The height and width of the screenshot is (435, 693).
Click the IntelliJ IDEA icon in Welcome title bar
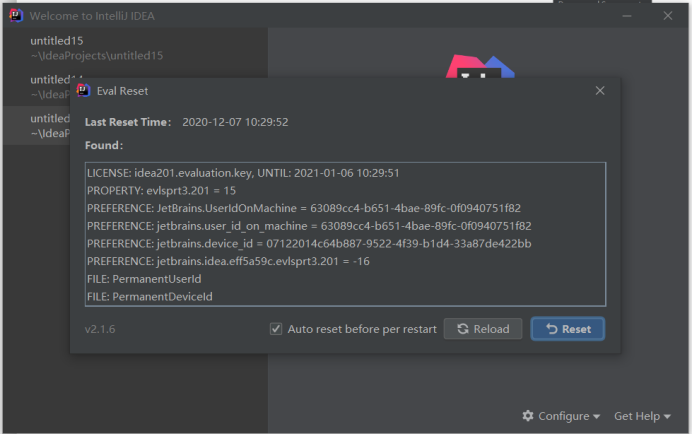click(16, 15)
